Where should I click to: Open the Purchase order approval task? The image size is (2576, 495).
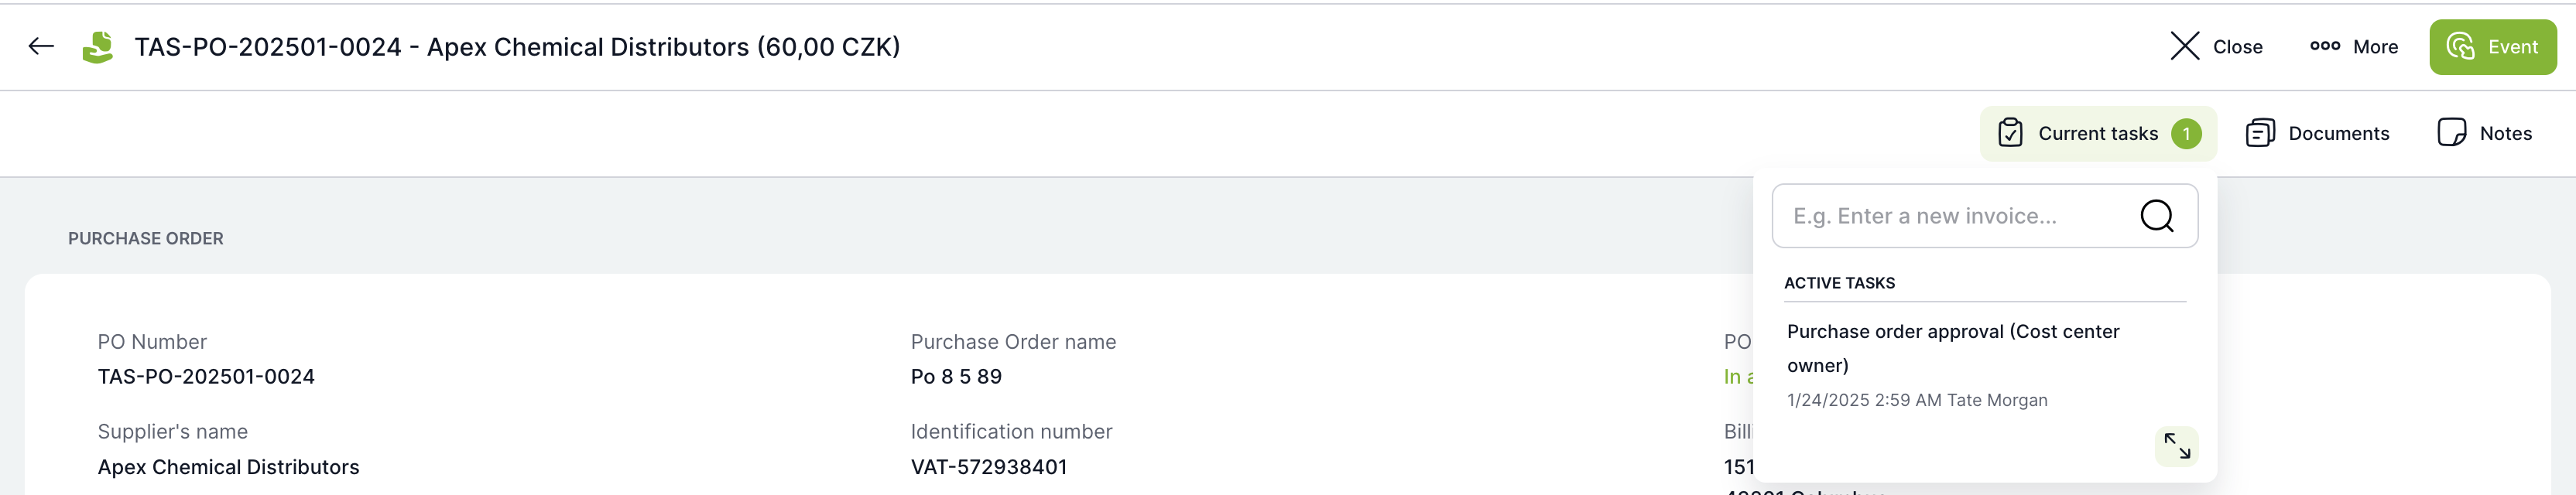[1952, 348]
